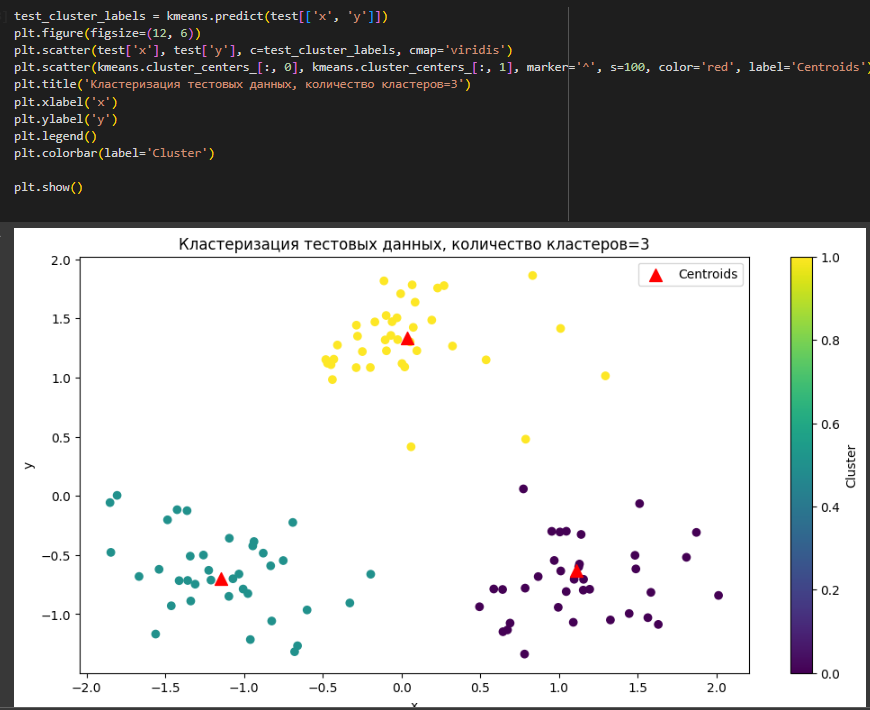This screenshot has height=710, width=870.
Task: Click the label='Centroids' argument in code
Action: pyautogui.click(x=807, y=67)
